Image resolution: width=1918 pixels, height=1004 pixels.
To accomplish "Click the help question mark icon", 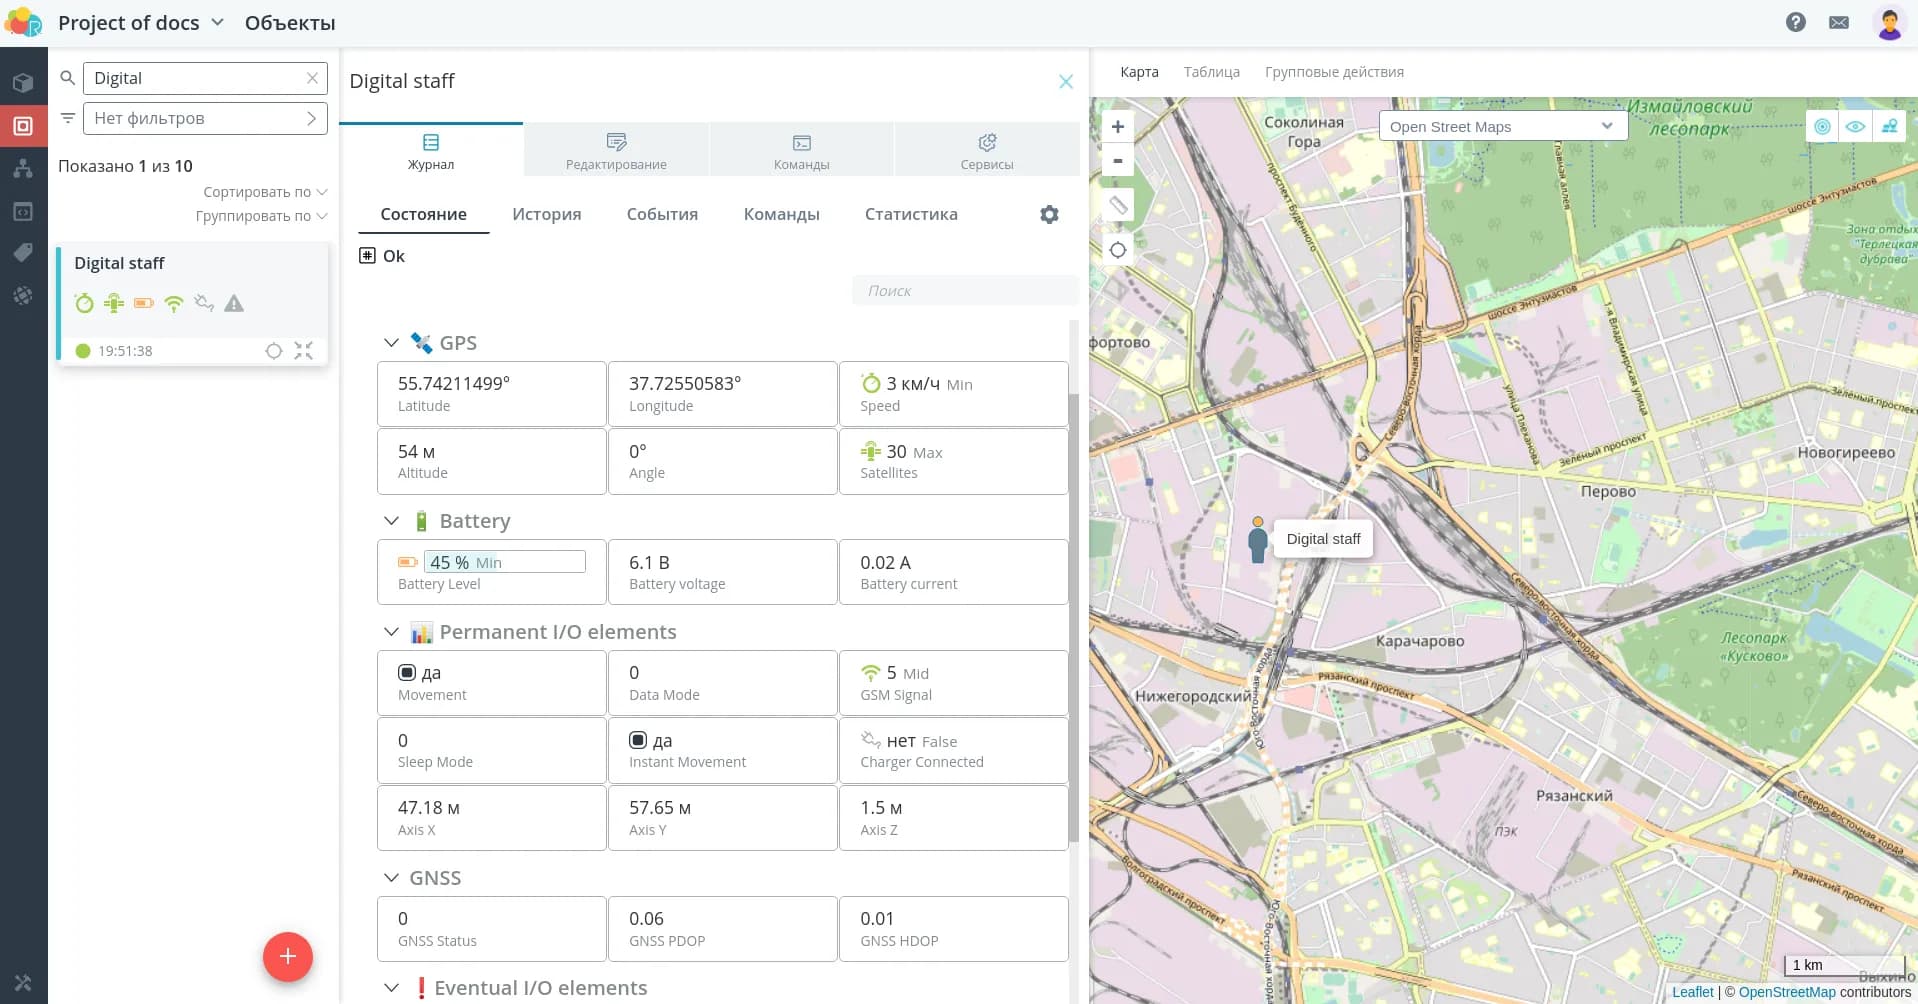I will point(1795,22).
